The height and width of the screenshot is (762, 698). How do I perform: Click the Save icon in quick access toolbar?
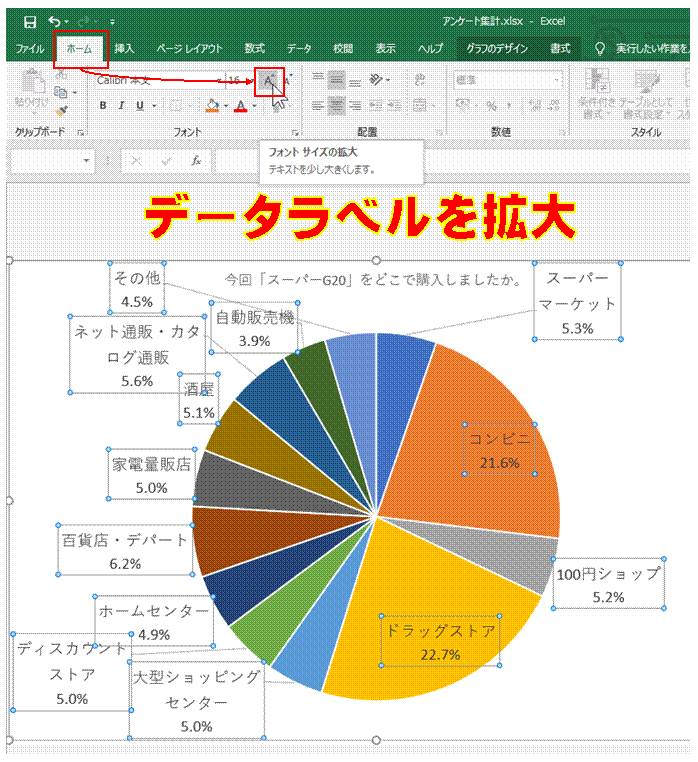pyautogui.click(x=30, y=22)
